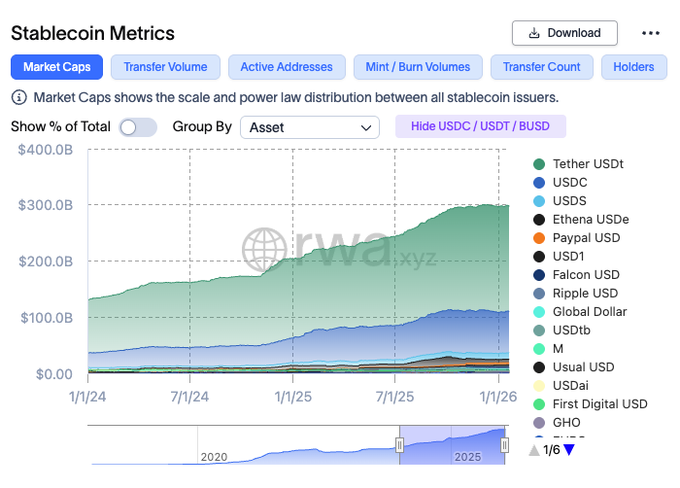This screenshot has height=488, width=680.
Task: Click the download arrow icon
Action: pyautogui.click(x=534, y=33)
